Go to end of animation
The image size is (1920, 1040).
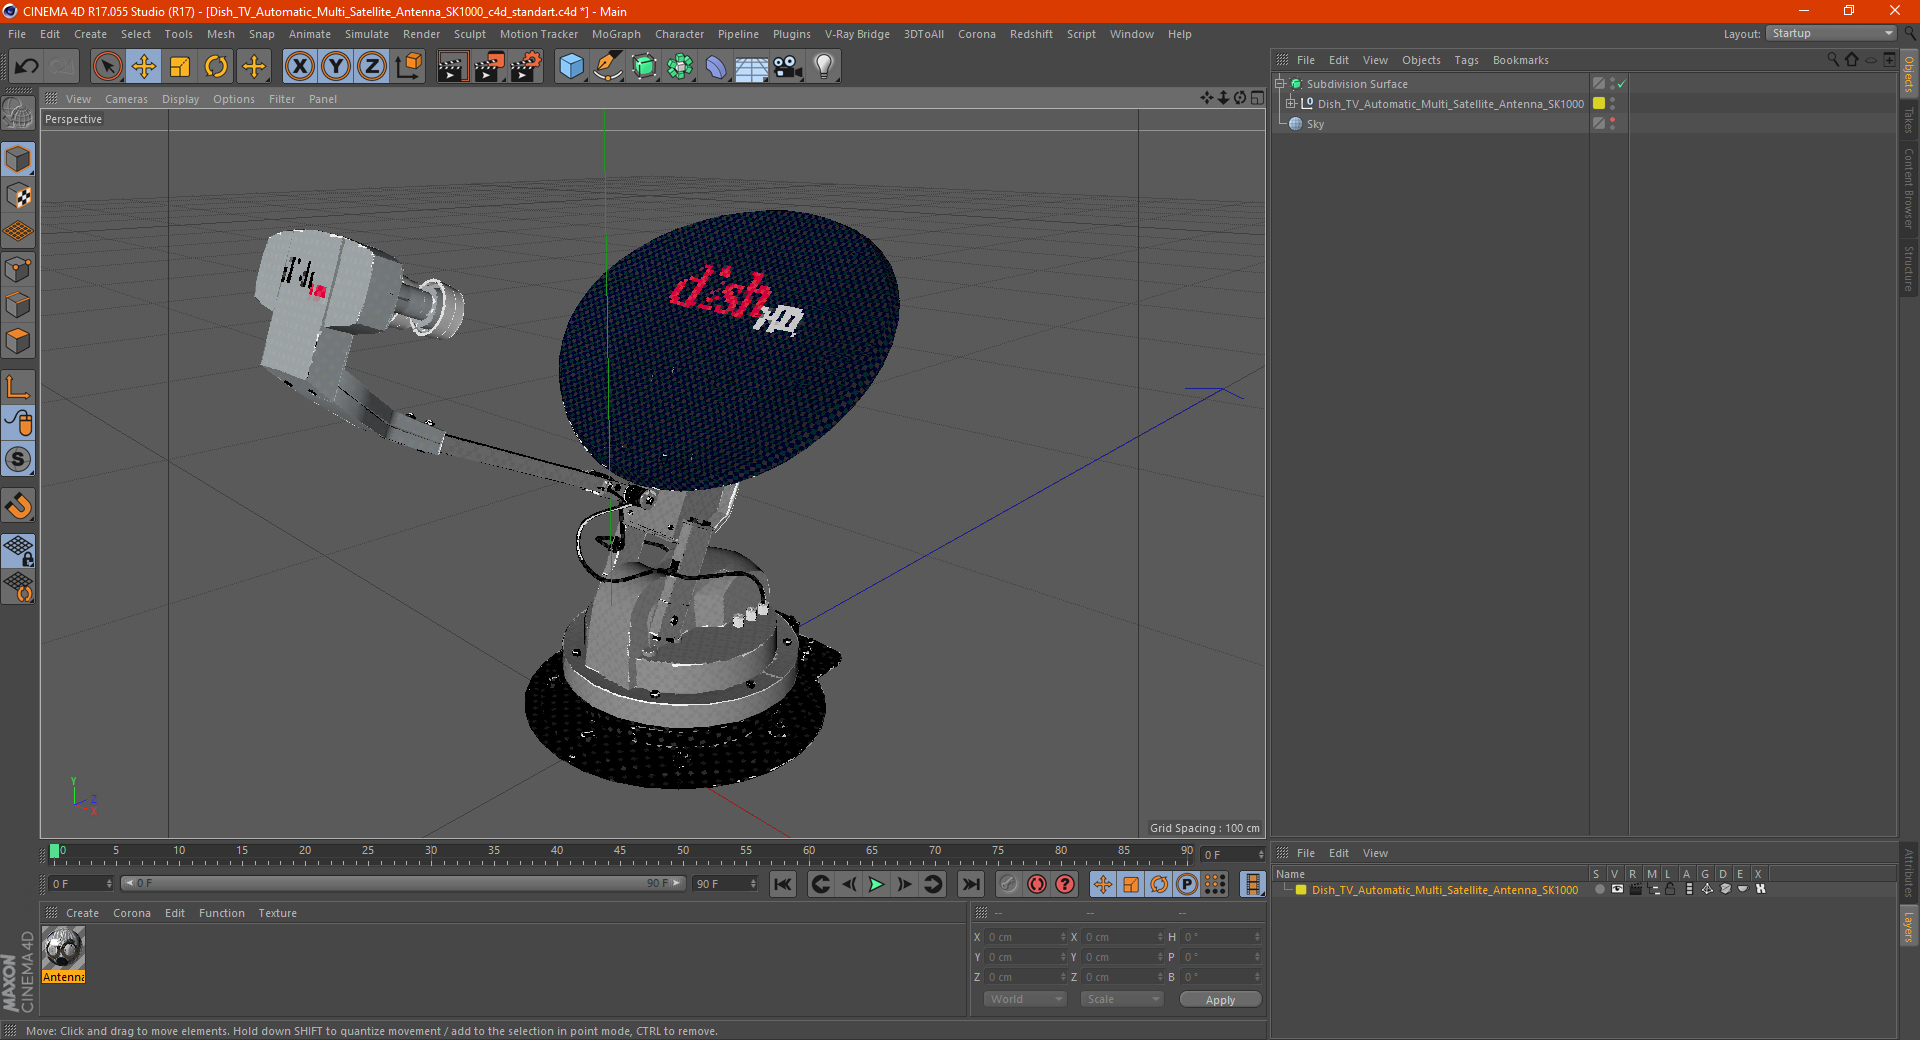tap(970, 884)
